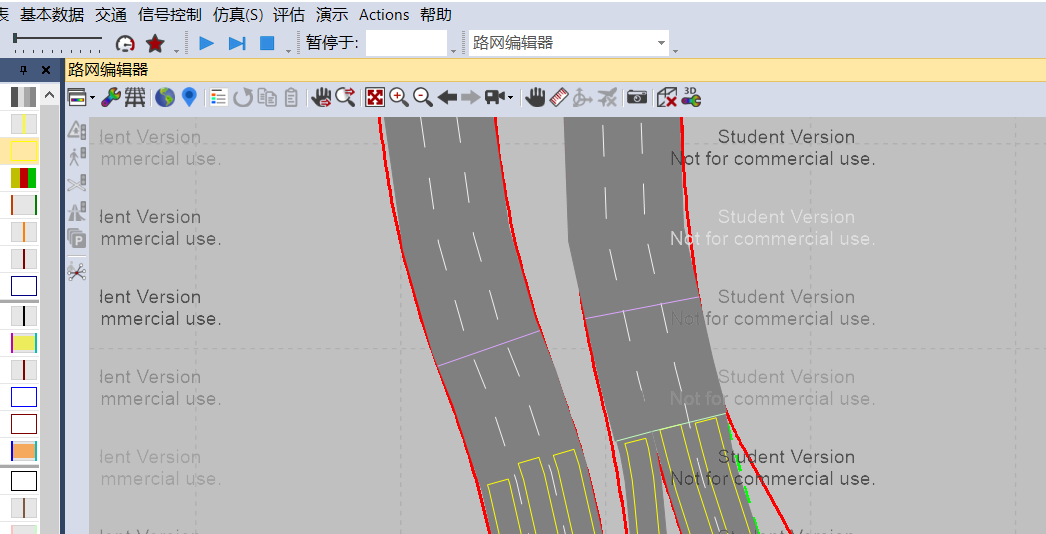Click auto-zoom magnifier with arrow icon
The image size is (1046, 534).
point(345,97)
